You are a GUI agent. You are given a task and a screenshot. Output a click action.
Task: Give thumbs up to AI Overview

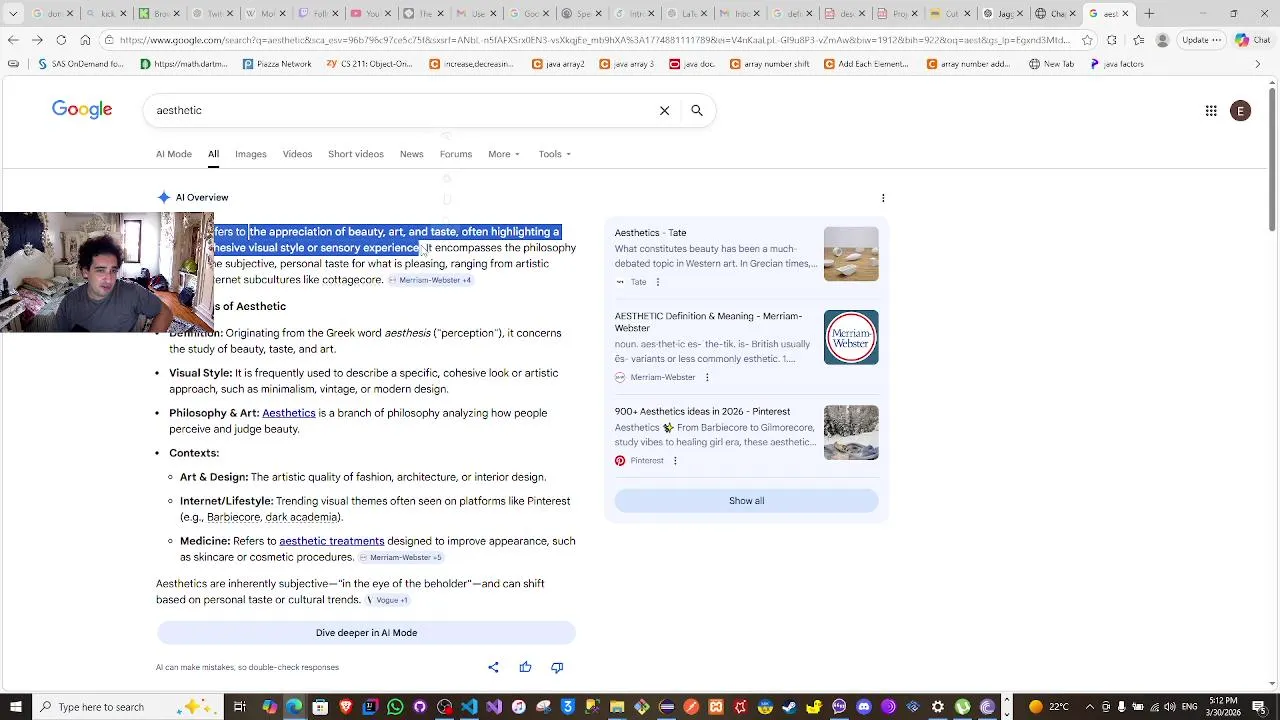pyautogui.click(x=525, y=667)
